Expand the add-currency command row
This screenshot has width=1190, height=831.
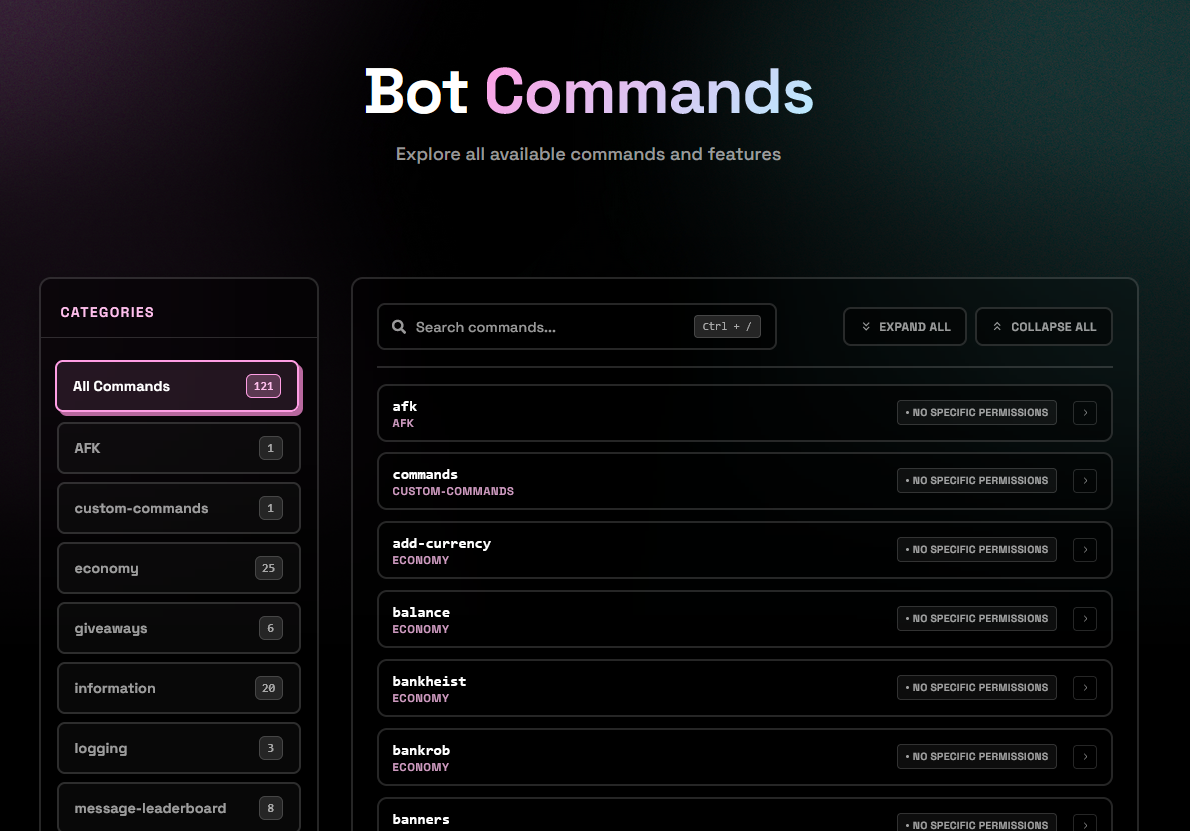point(1084,549)
